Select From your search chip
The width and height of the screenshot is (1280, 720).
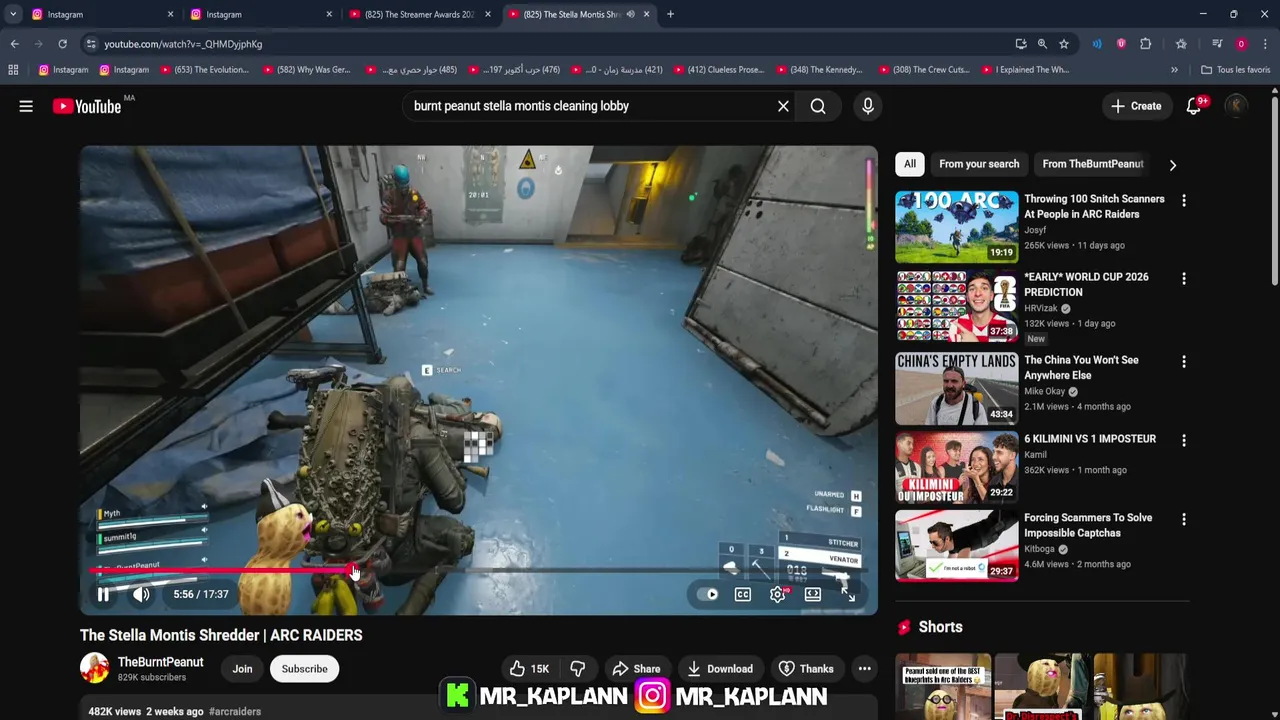coord(979,164)
